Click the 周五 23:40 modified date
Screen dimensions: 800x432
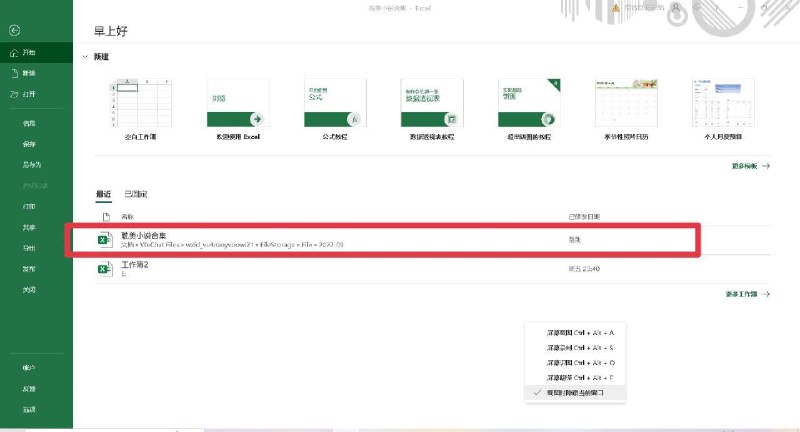(584, 269)
